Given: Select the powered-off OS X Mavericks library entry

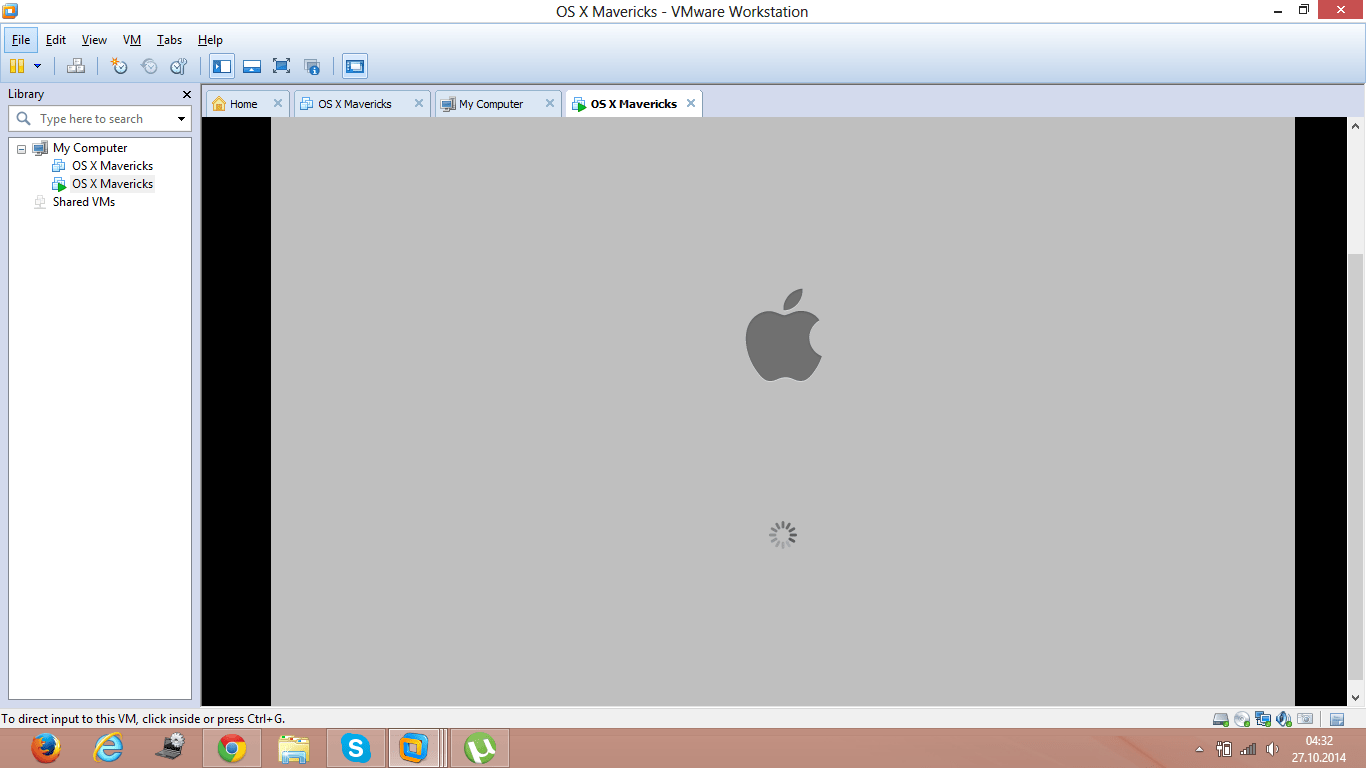Looking at the screenshot, I should tap(112, 166).
